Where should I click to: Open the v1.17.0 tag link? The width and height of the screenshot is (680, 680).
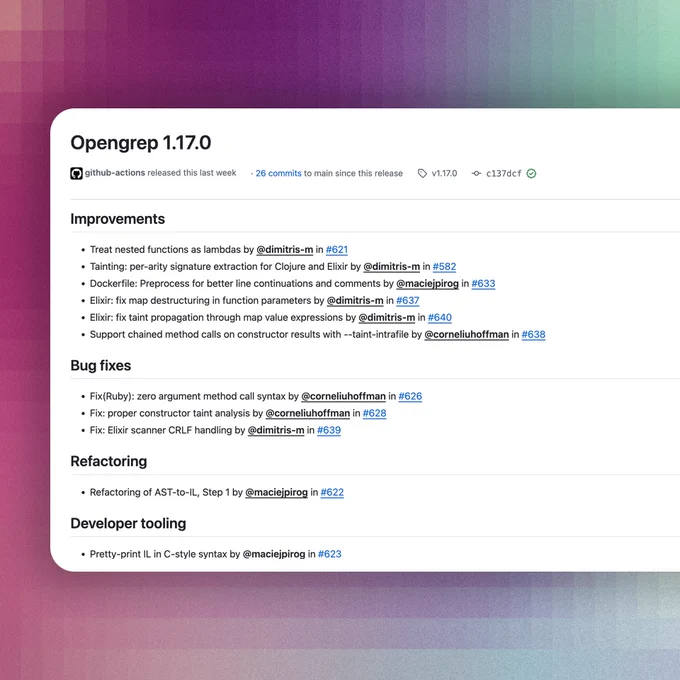pos(445,173)
